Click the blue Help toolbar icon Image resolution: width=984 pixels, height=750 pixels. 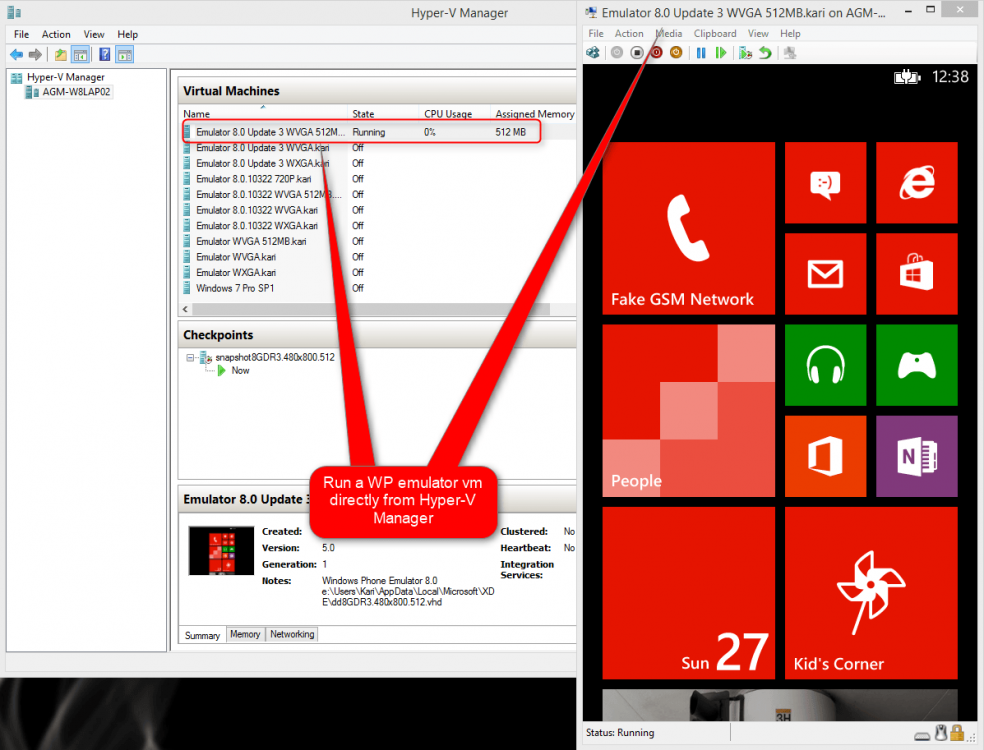[x=104, y=55]
